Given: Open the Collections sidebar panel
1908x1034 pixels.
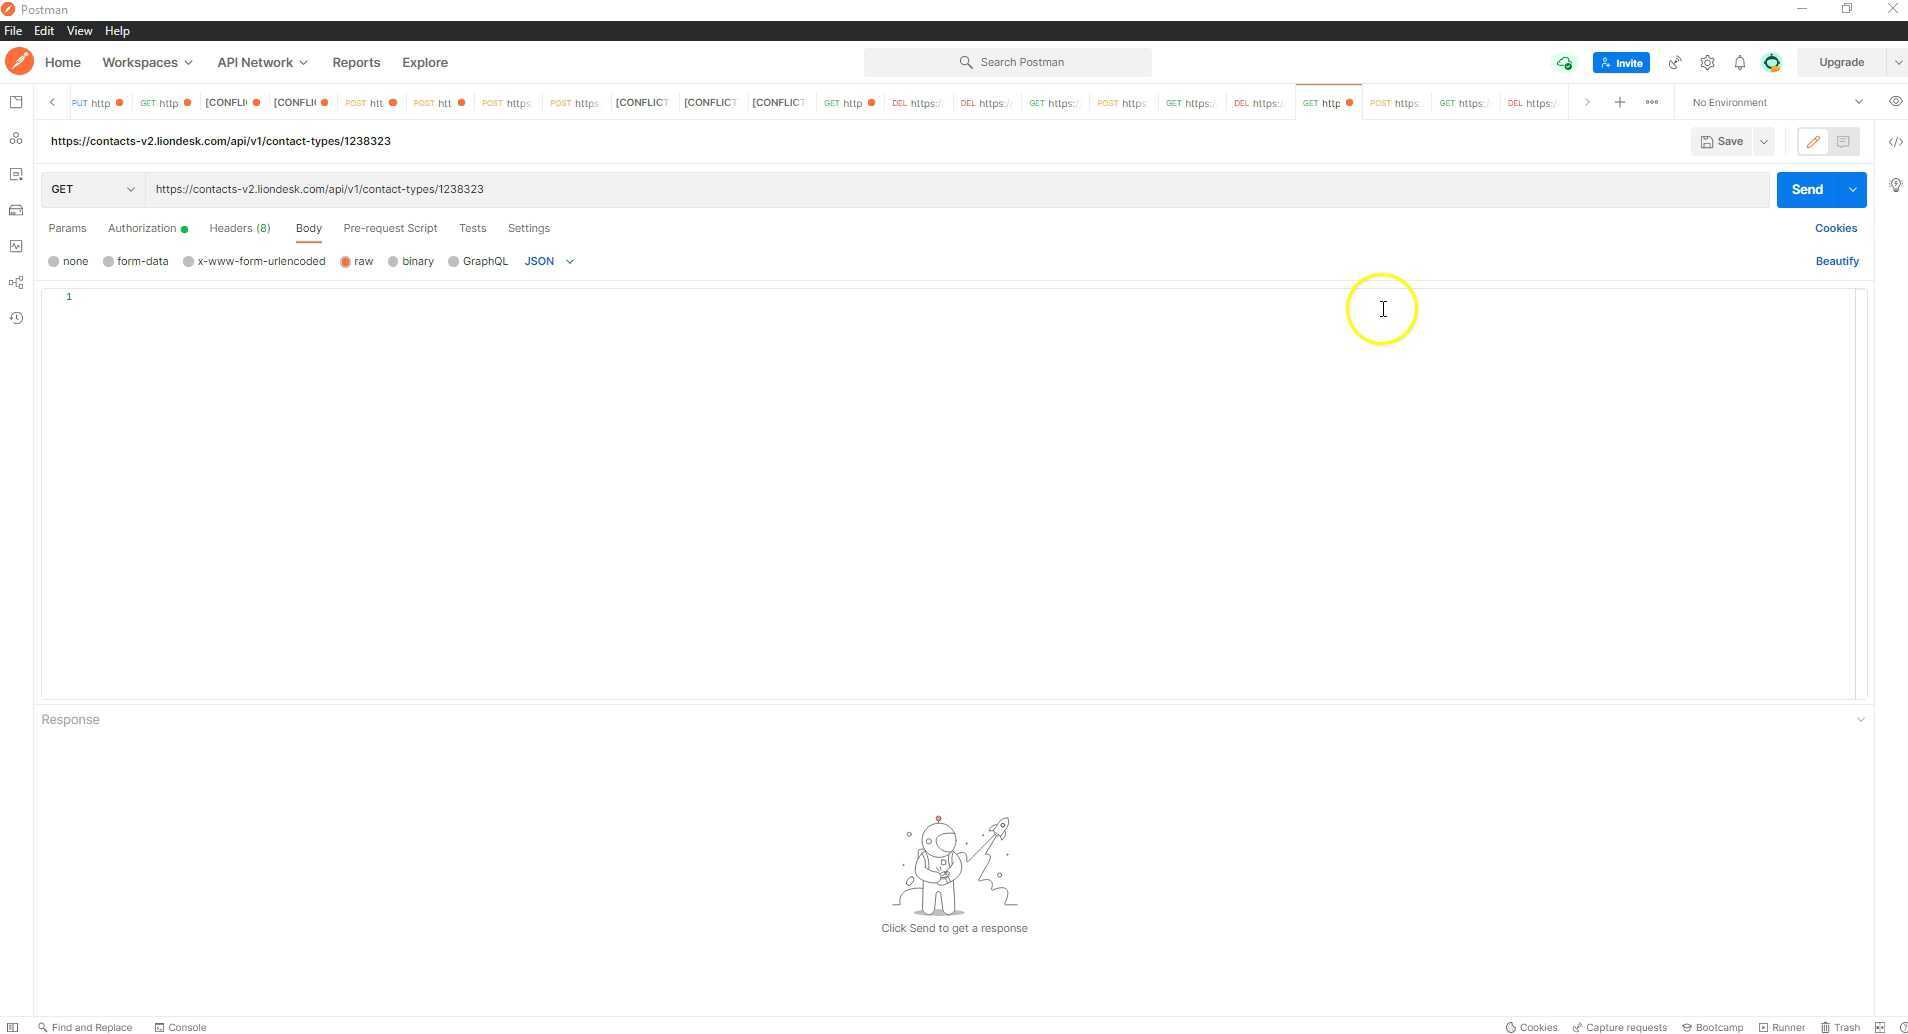Looking at the screenshot, I should [16, 102].
